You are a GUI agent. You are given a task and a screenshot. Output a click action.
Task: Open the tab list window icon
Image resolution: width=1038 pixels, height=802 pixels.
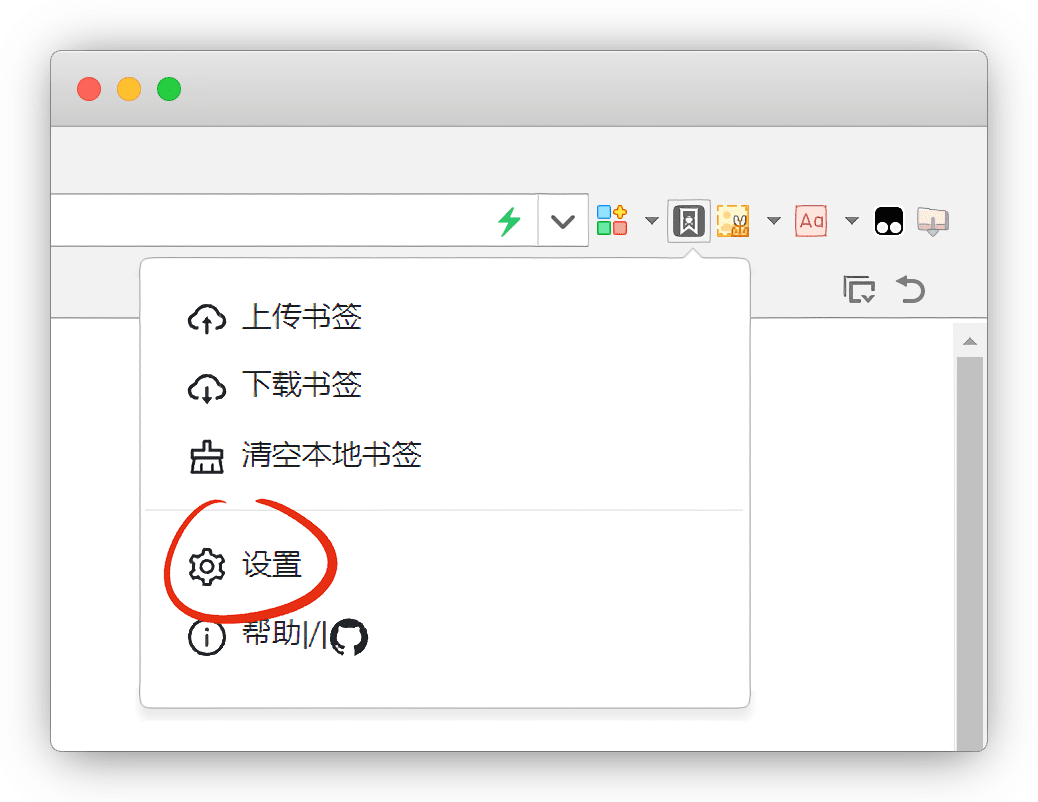click(859, 290)
